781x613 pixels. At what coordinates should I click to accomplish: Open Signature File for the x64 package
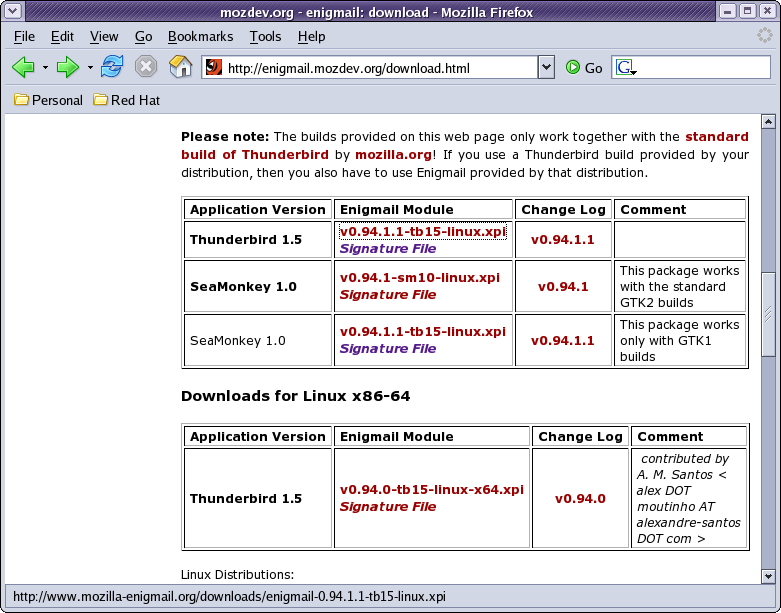[x=388, y=506]
